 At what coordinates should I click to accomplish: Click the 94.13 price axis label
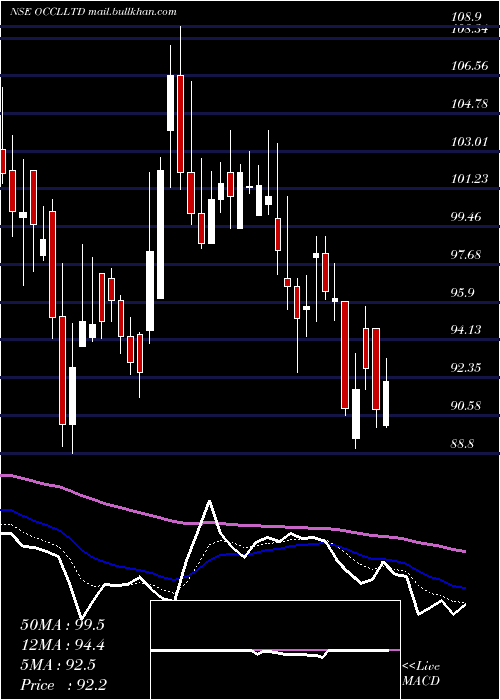coord(466,330)
